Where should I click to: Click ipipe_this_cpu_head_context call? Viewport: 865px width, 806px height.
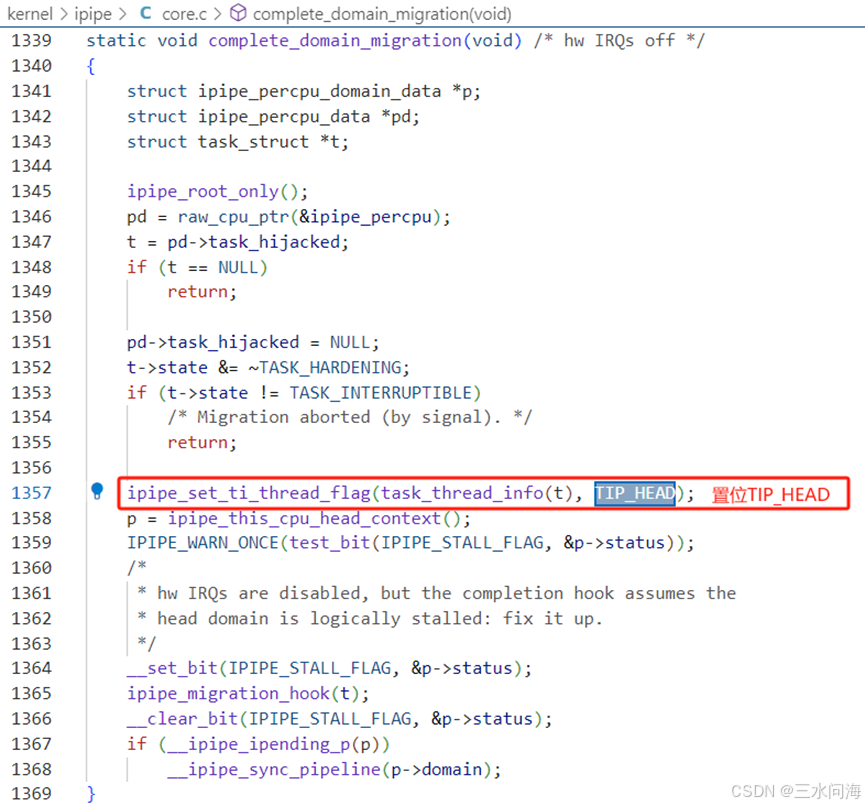click(x=305, y=519)
